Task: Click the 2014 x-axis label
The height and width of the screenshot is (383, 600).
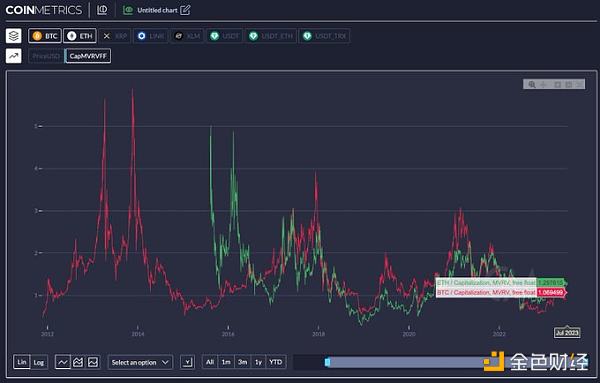Action: click(x=138, y=334)
